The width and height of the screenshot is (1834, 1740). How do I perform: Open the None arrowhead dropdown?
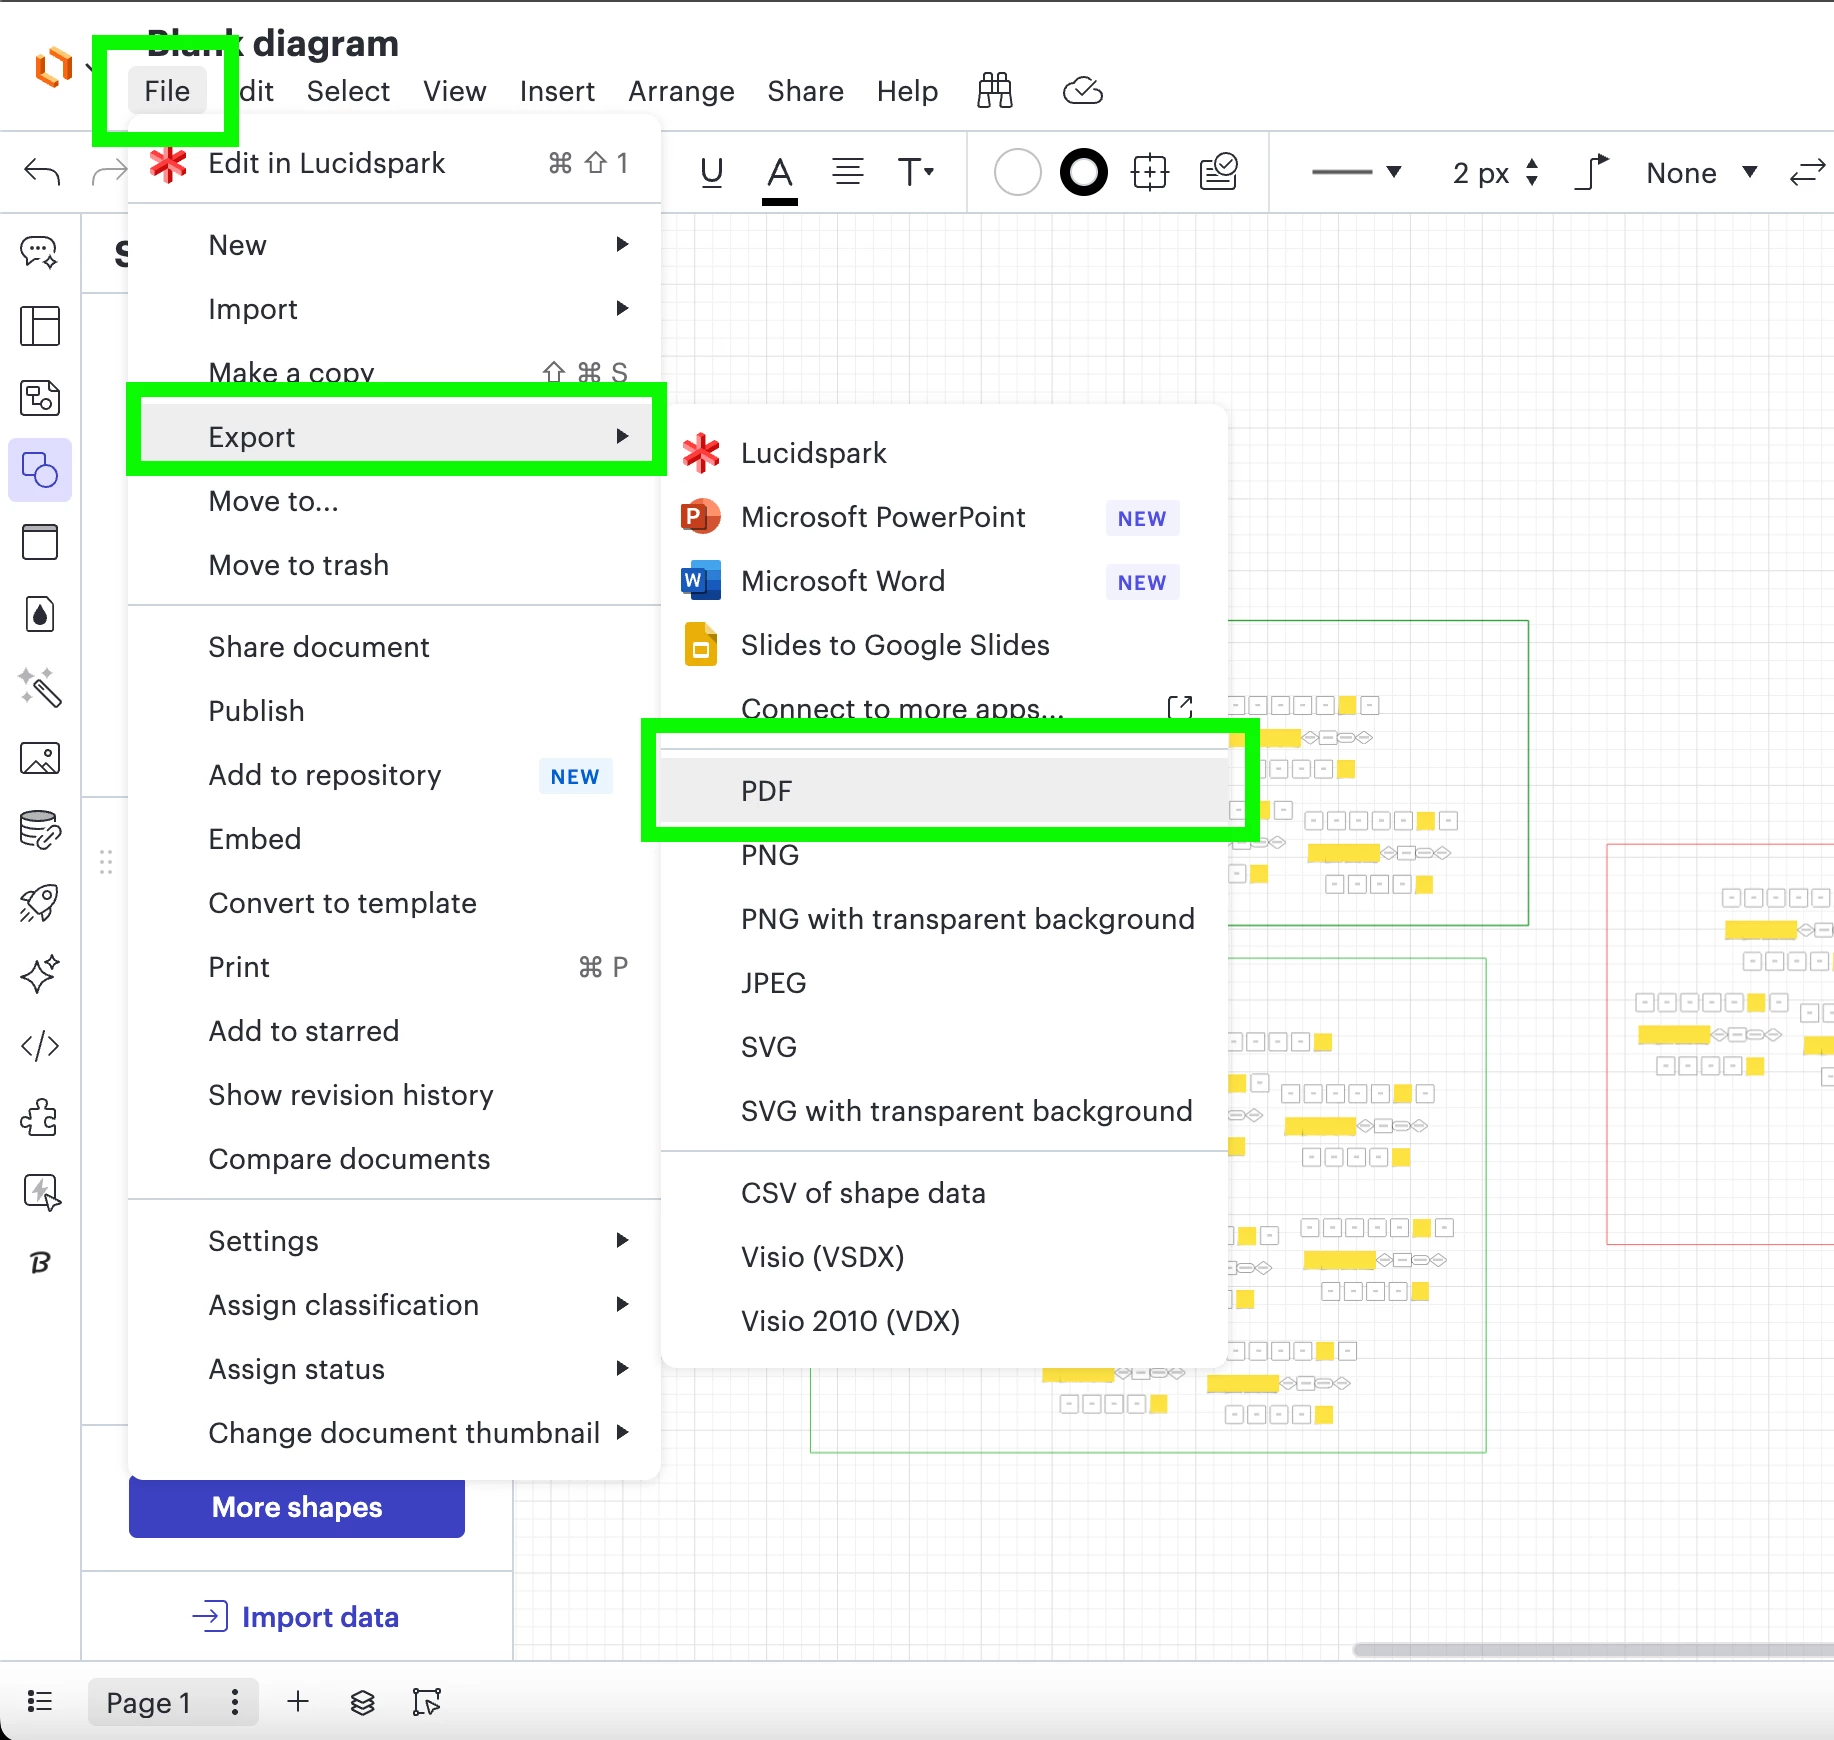point(1702,173)
